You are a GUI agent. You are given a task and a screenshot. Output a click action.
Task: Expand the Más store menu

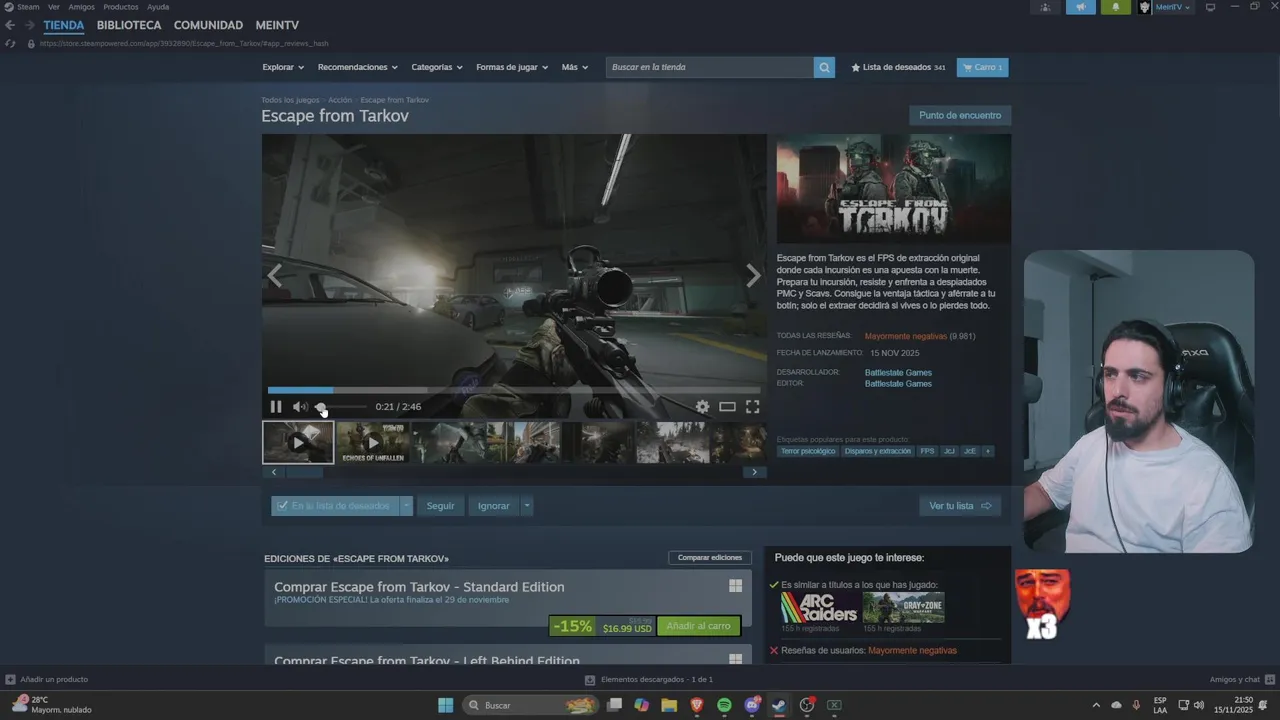point(575,67)
